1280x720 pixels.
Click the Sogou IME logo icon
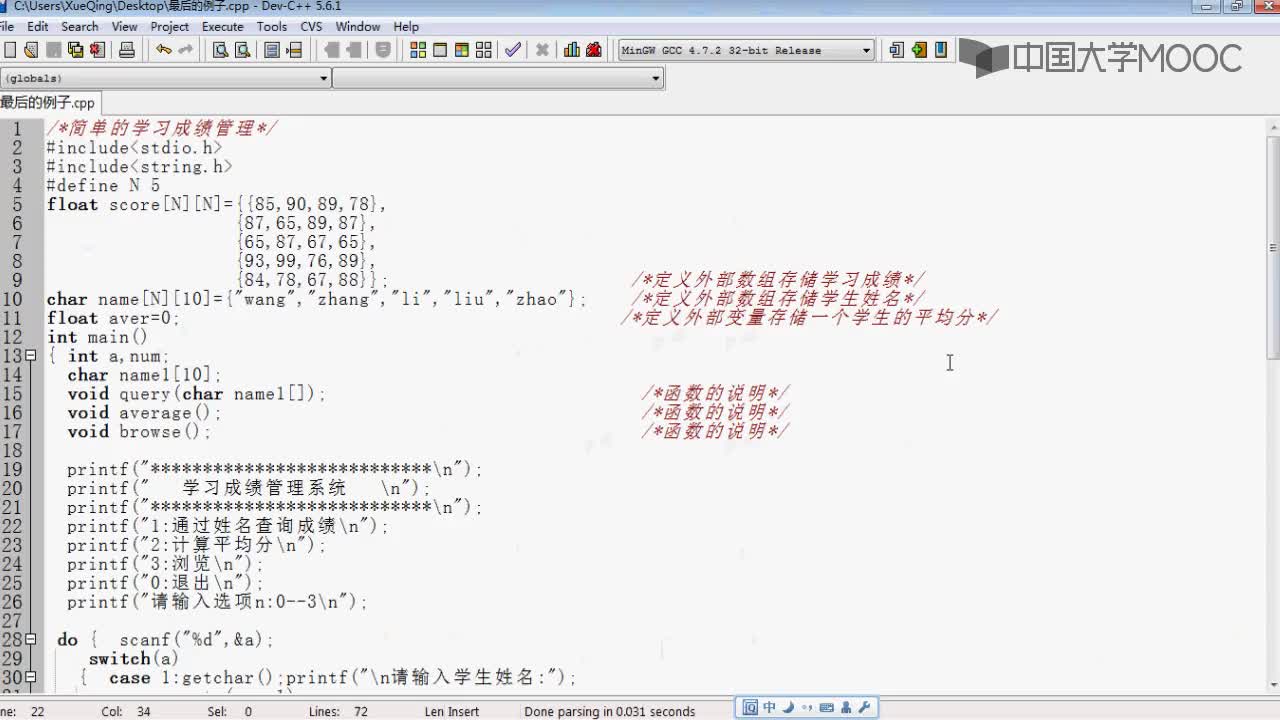pyautogui.click(x=751, y=708)
